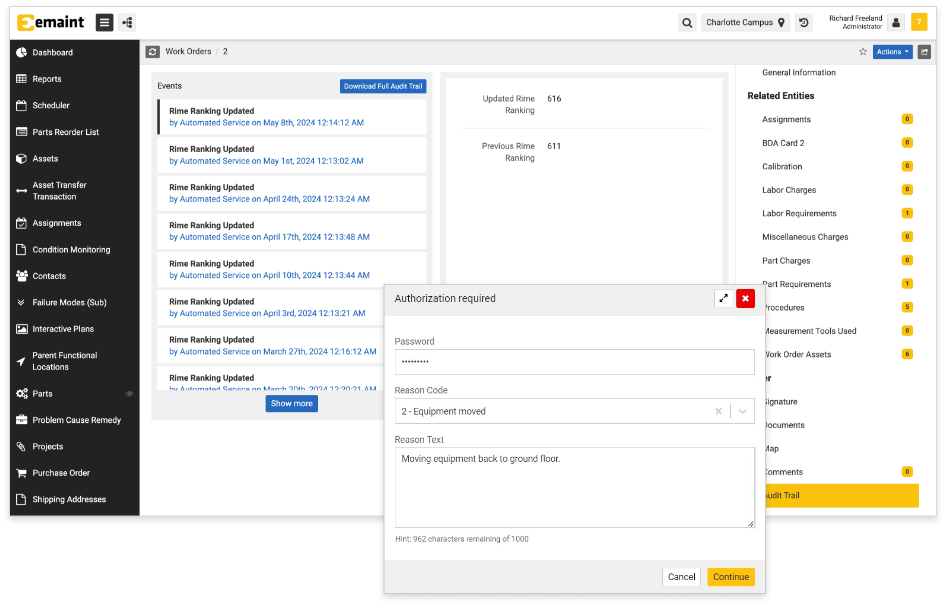Select the May 8th Rime Ranking event
This screenshot has height=606, width=946.
click(x=292, y=117)
